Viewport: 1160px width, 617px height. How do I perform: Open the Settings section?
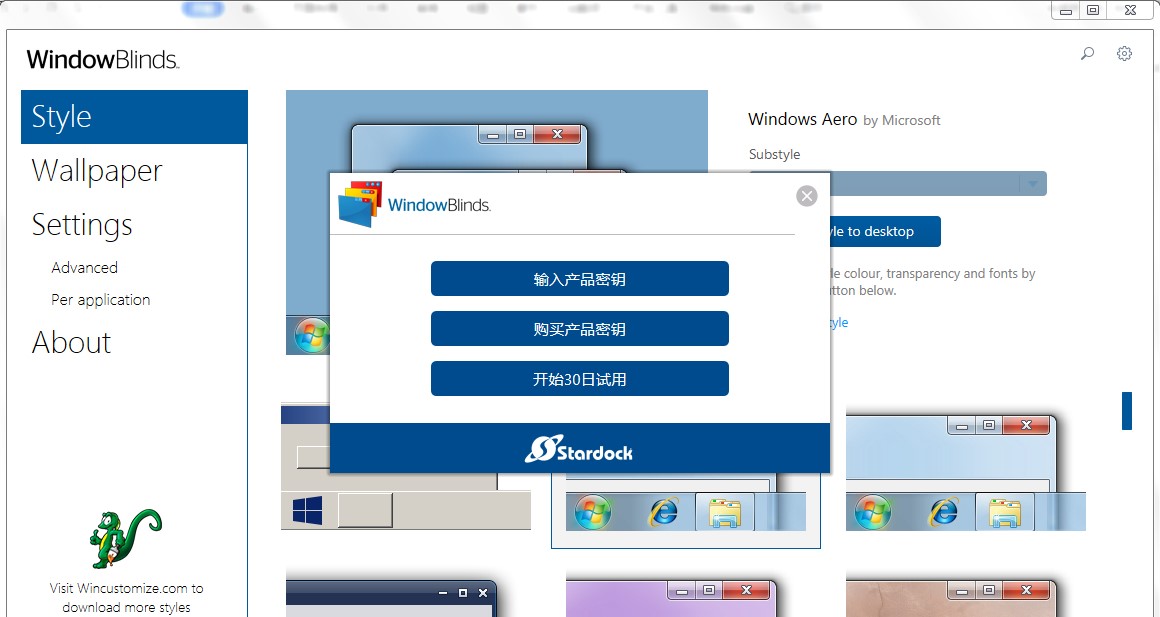[81, 225]
